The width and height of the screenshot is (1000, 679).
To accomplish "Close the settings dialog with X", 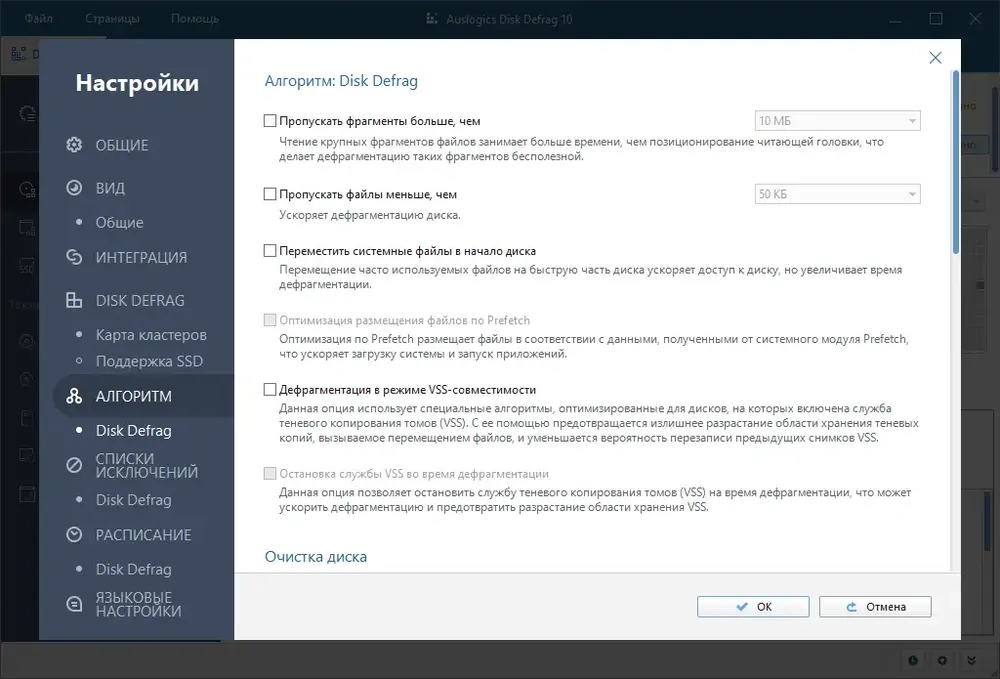I will pos(935,57).
